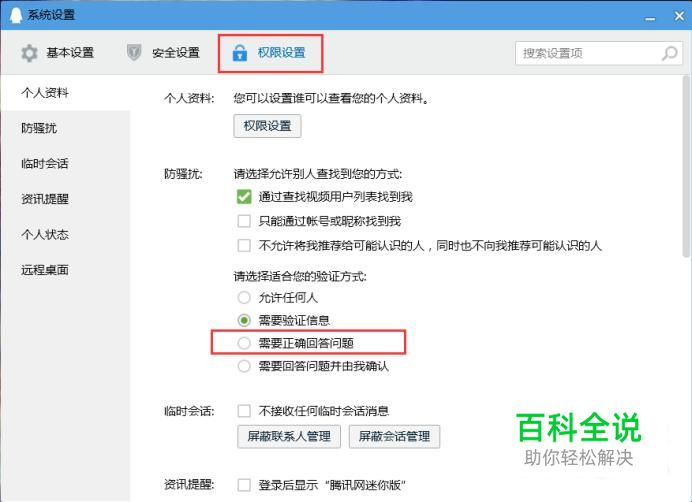The height and width of the screenshot is (502, 692).
Task: Click the QQ penguin logo in title bar
Action: pos(15,15)
